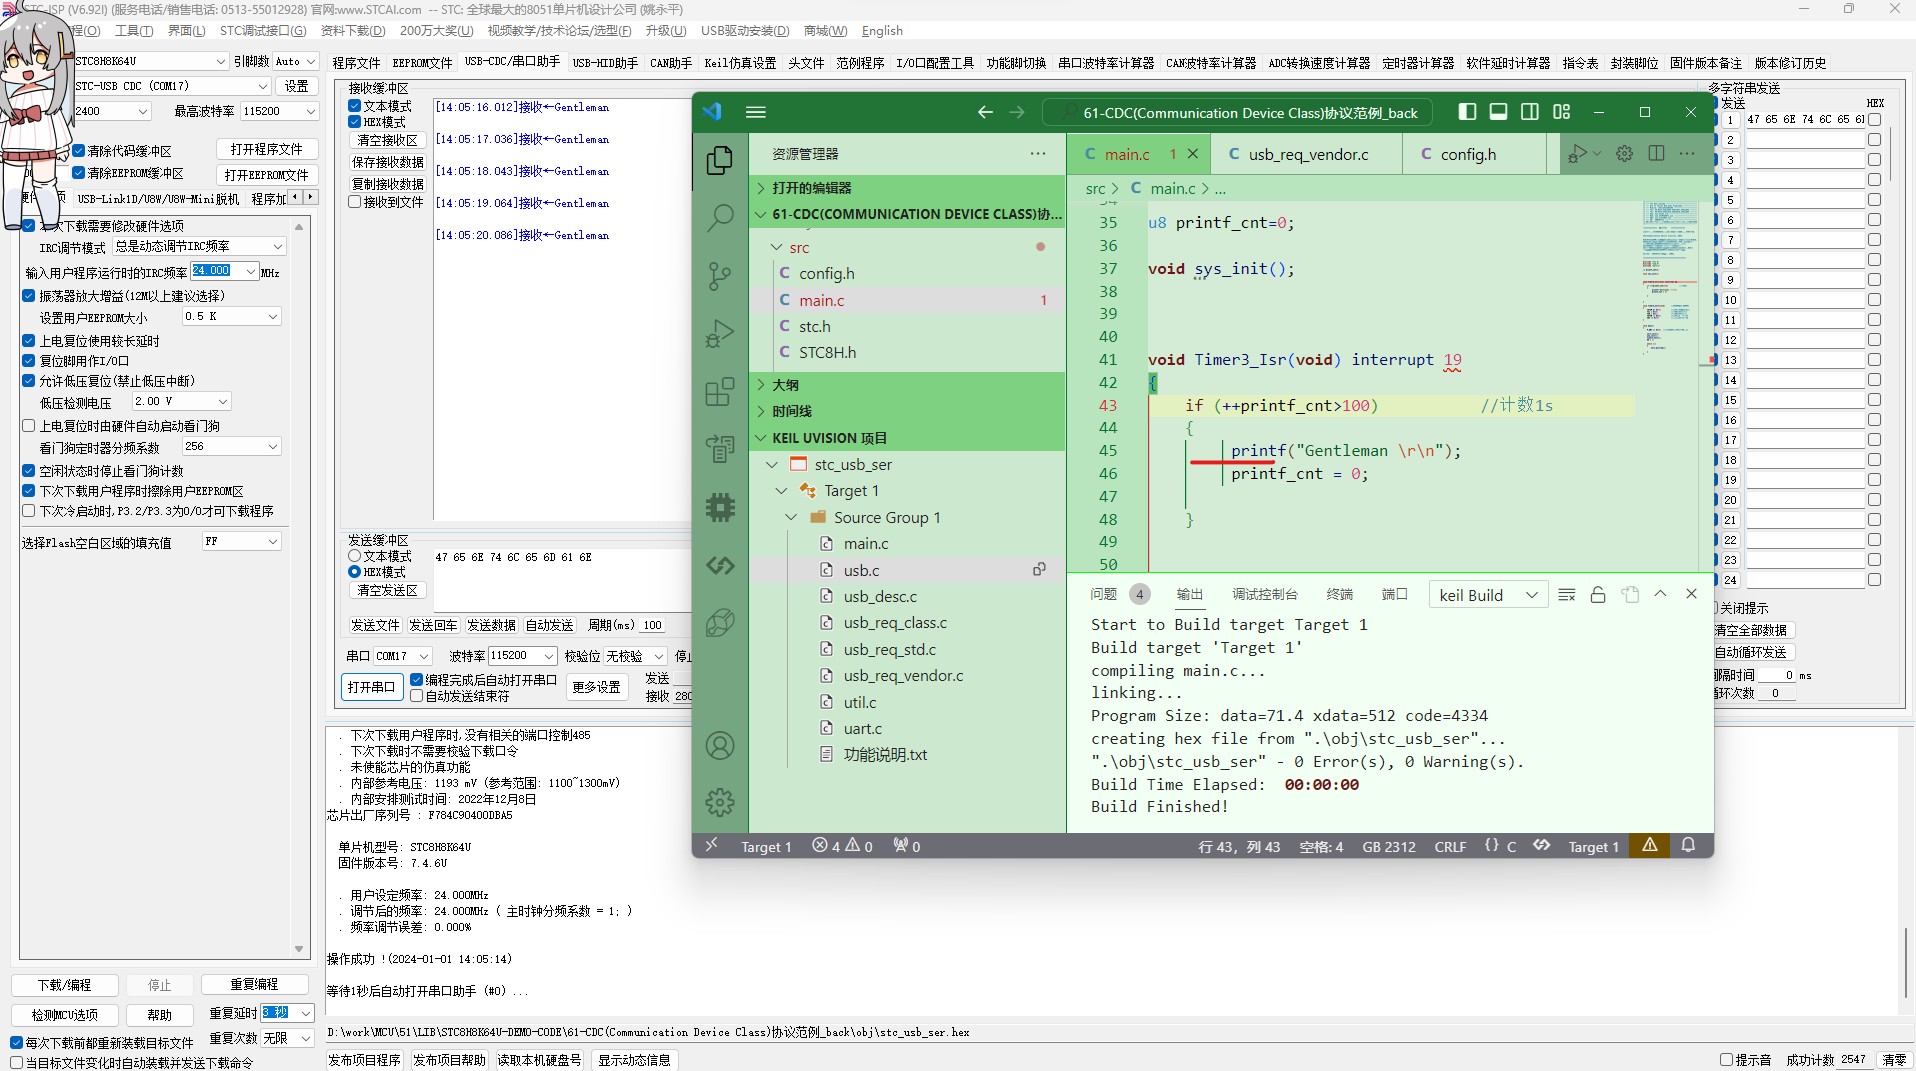Image resolution: width=1916 pixels, height=1071 pixels.
Task: Click the customize layout icon
Action: 1561,112
